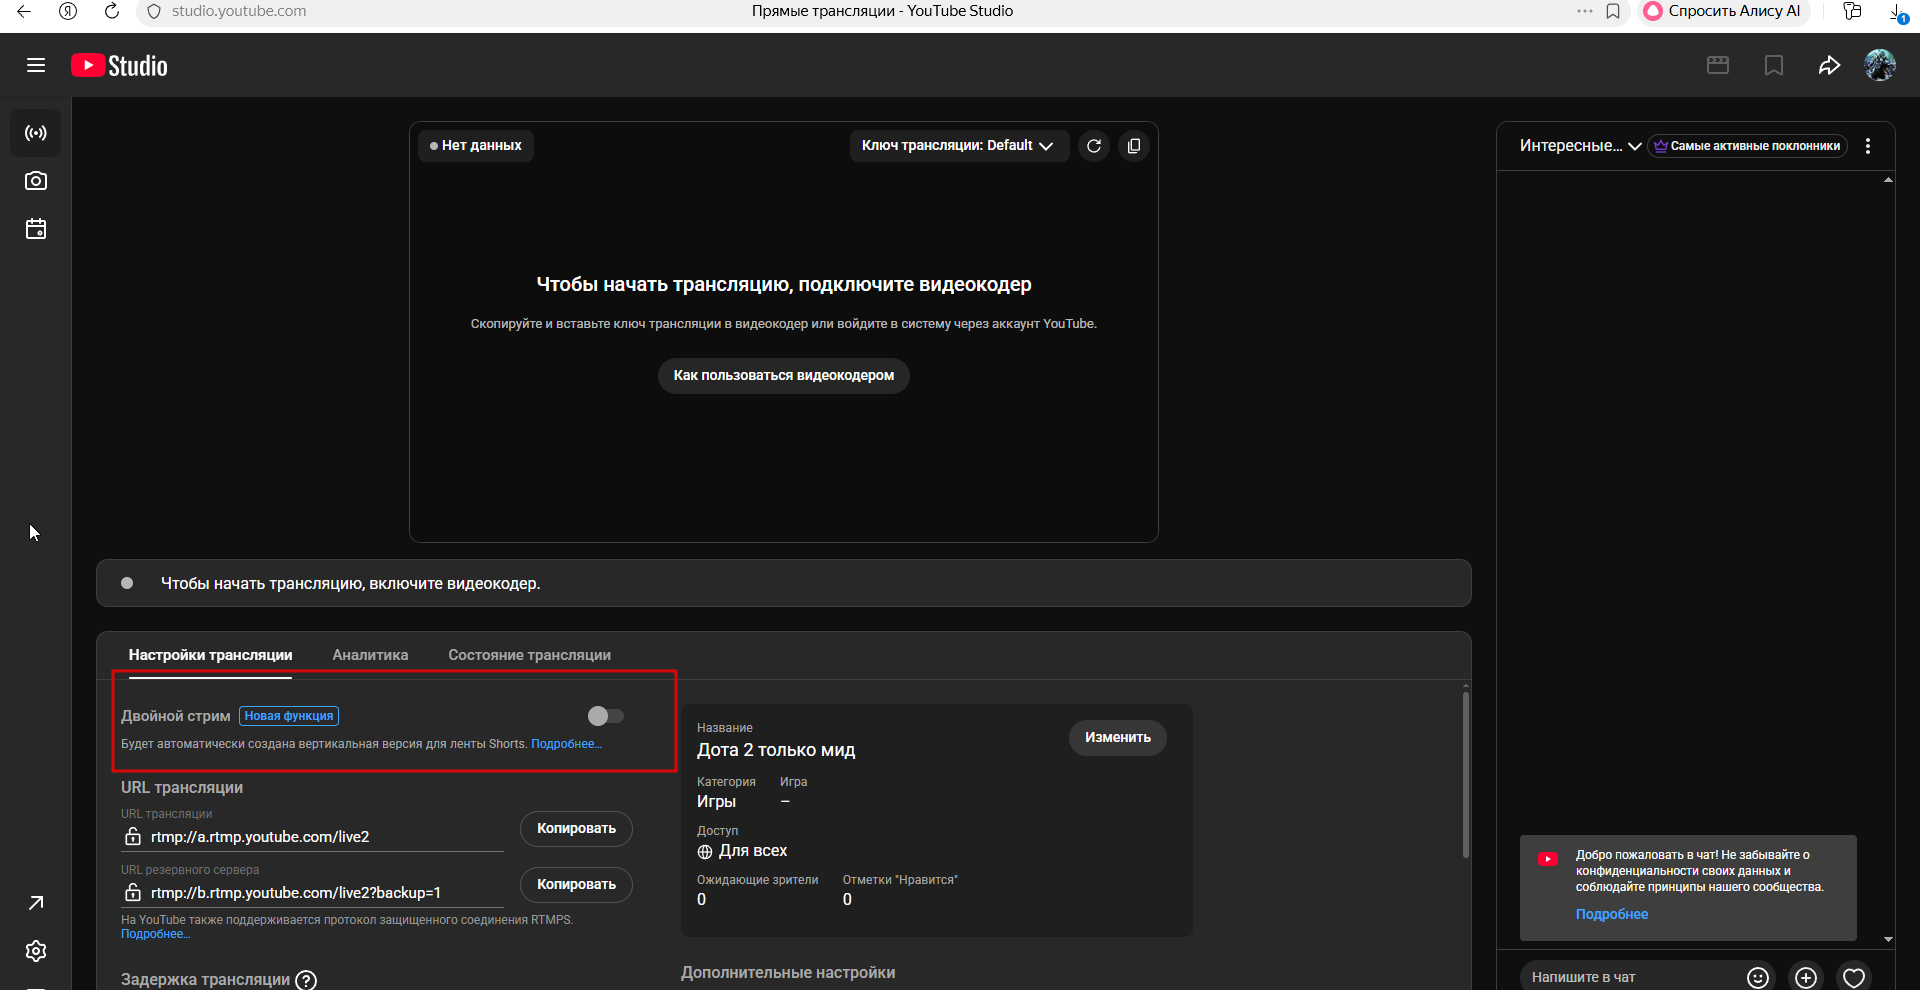Expand Ключ трансляции: Default dropdown
The height and width of the screenshot is (990, 1920).
pyautogui.click(x=958, y=146)
